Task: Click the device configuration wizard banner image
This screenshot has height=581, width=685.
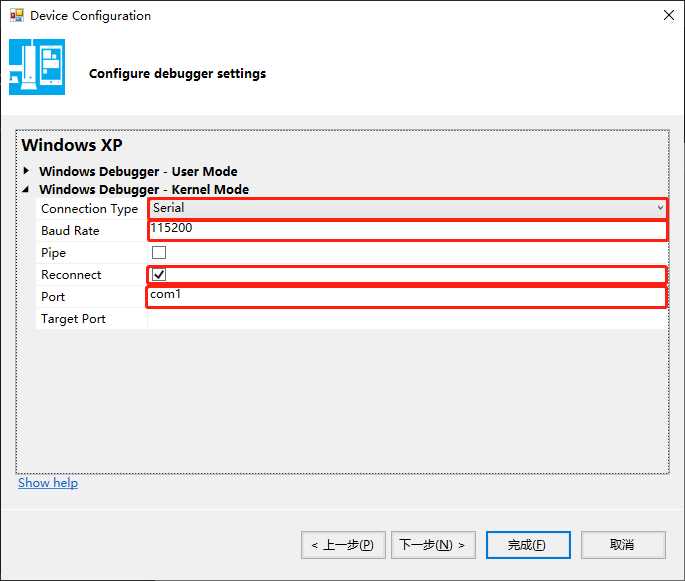Action: tap(37, 67)
